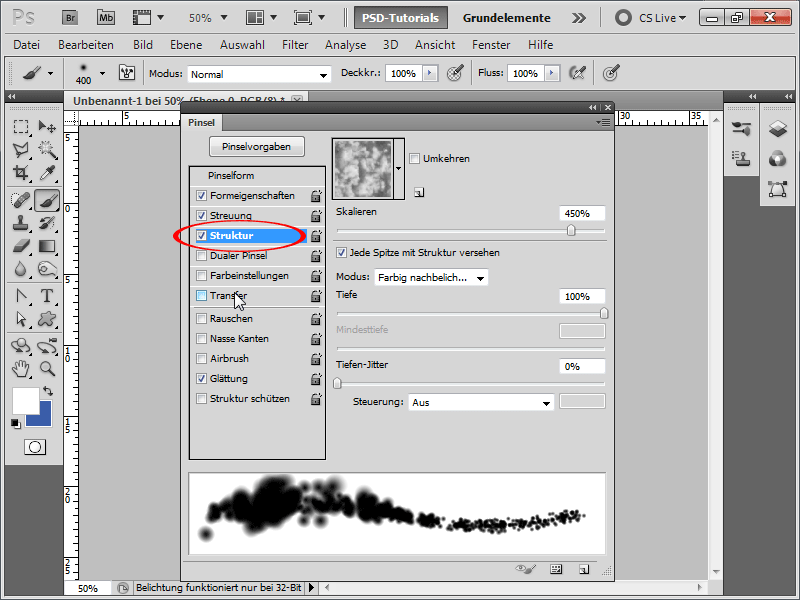The height and width of the screenshot is (600, 800).
Task: Open the Datei menu
Action: (x=27, y=45)
